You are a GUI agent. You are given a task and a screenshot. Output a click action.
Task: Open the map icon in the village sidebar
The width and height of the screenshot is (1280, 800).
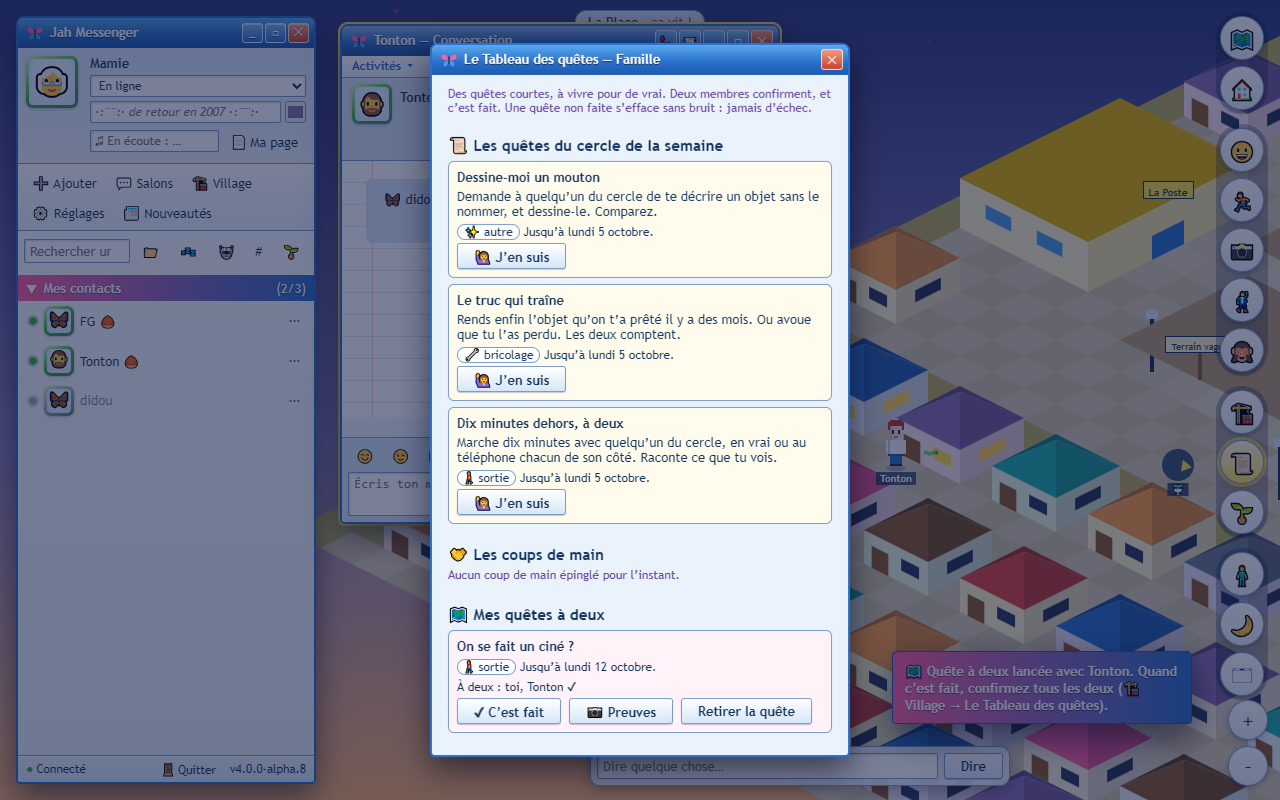pyautogui.click(x=1241, y=40)
